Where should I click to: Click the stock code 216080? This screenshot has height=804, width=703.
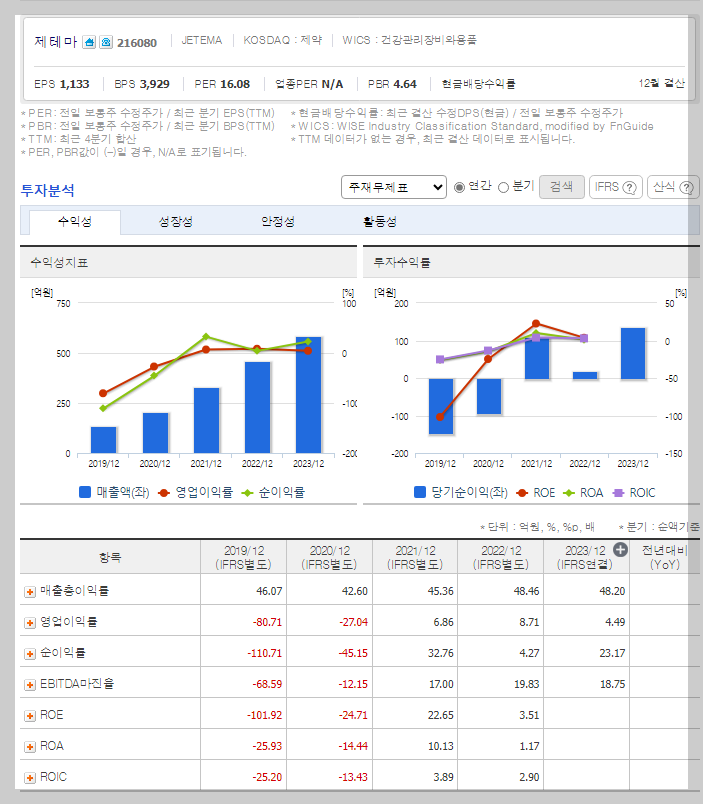pos(137,43)
